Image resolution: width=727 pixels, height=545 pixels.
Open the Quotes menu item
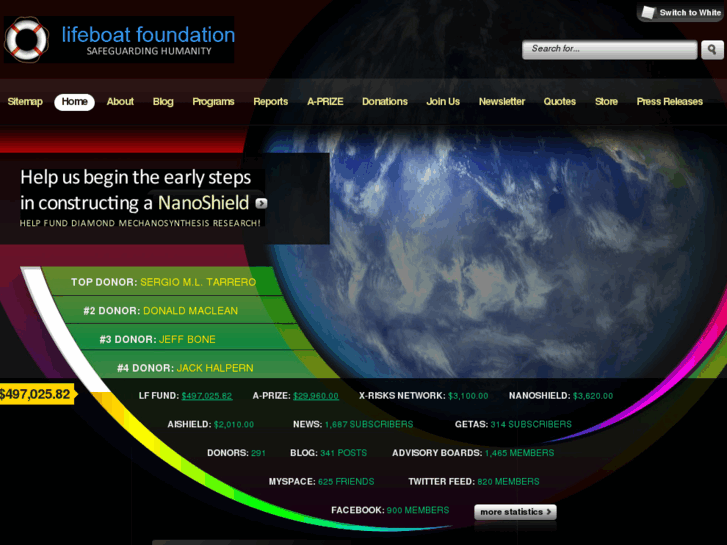point(560,102)
